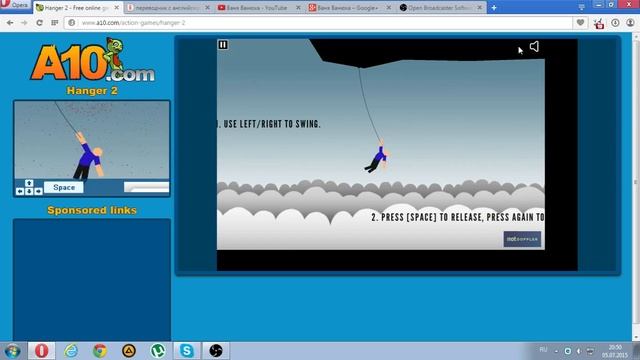Open the Windows Start menu
The height and width of the screenshot is (360, 640).
tap(12, 351)
